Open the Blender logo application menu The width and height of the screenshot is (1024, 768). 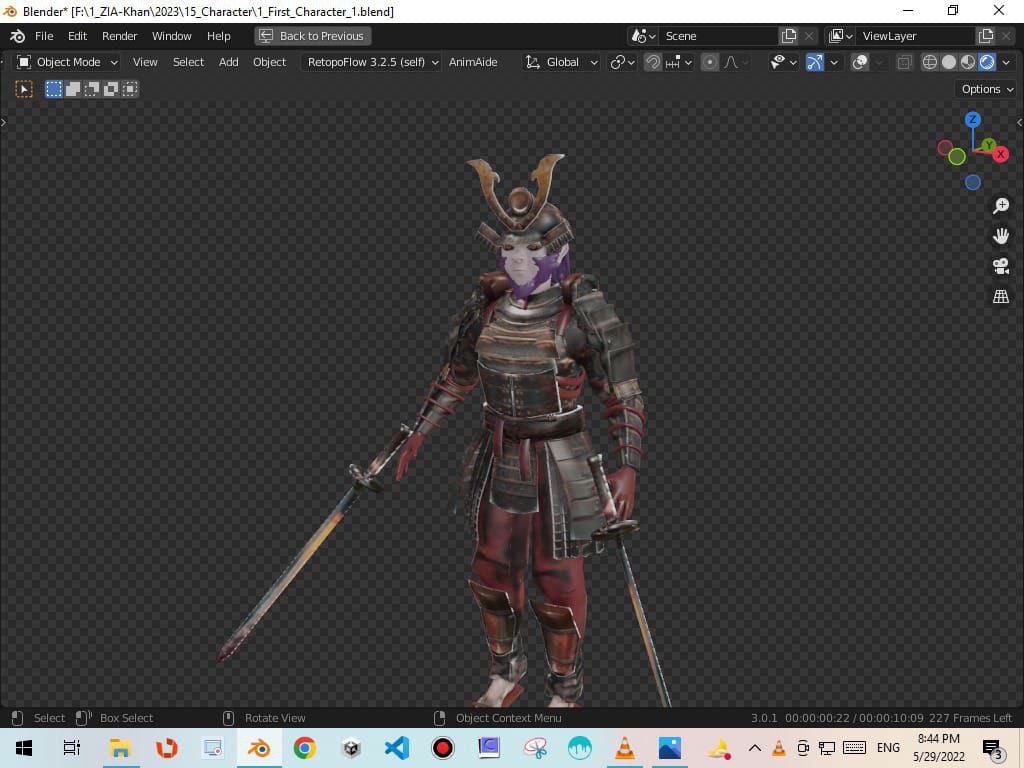[x=18, y=36]
